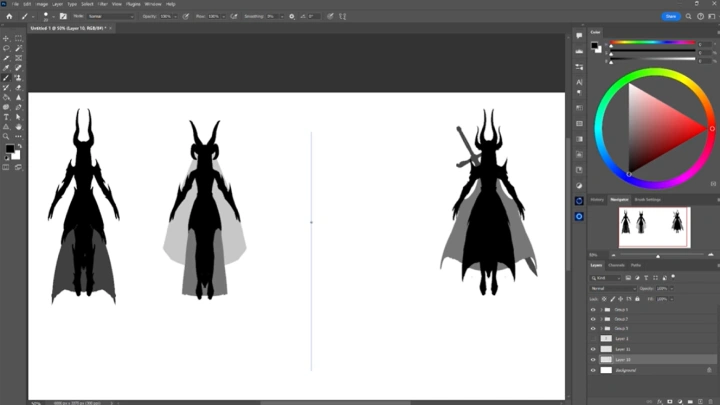Click the add layer style fx icon

[x=659, y=401]
